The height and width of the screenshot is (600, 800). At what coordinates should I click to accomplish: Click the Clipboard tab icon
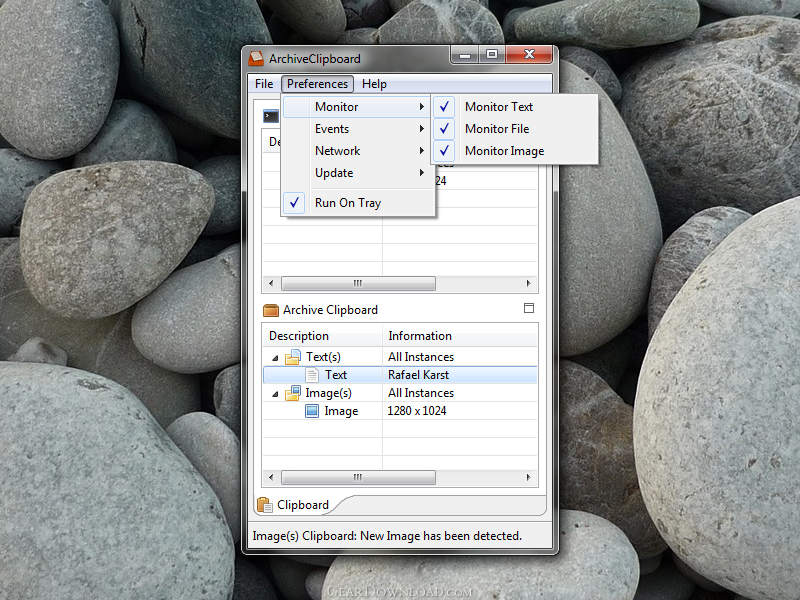(x=265, y=505)
